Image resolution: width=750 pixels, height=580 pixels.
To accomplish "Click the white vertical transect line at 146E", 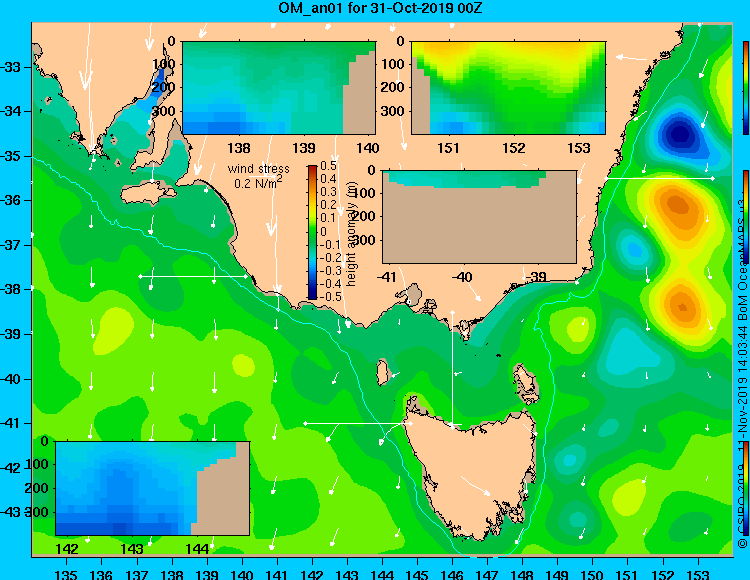I will pyautogui.click(x=452, y=368).
